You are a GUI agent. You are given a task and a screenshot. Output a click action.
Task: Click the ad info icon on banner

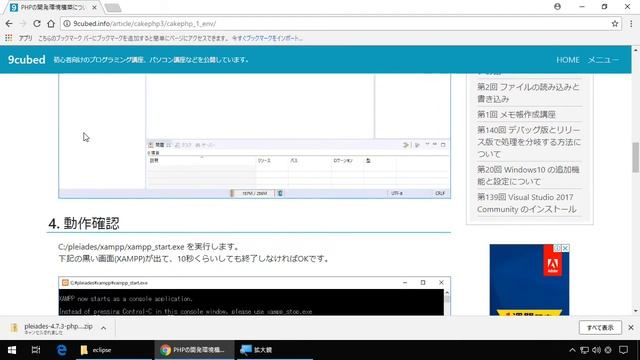click(558, 248)
